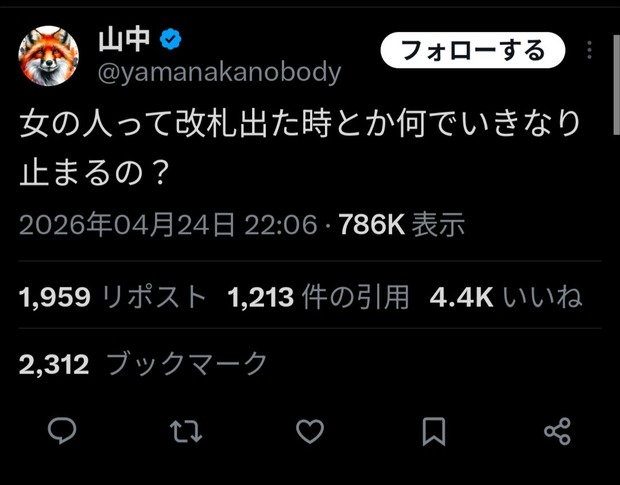View the 4.4K いいね likes list
This screenshot has height=485, width=620.
(x=506, y=296)
